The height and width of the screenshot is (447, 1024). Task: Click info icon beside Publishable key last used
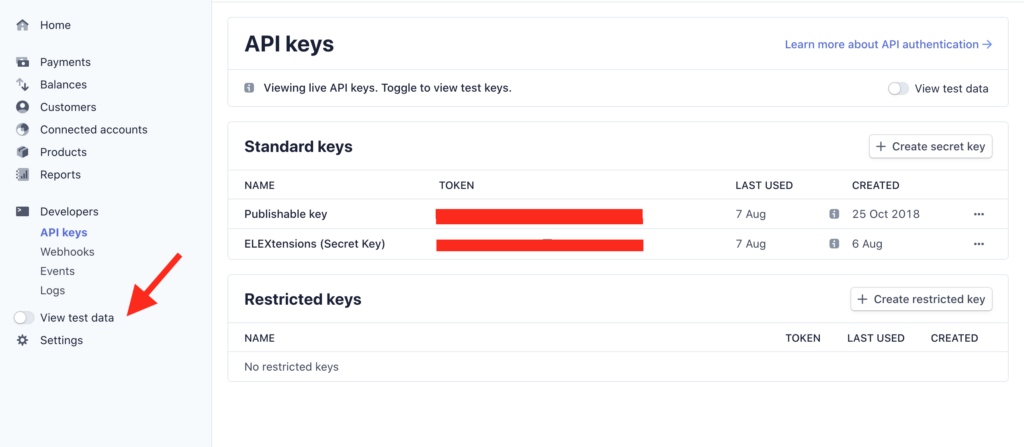click(834, 214)
